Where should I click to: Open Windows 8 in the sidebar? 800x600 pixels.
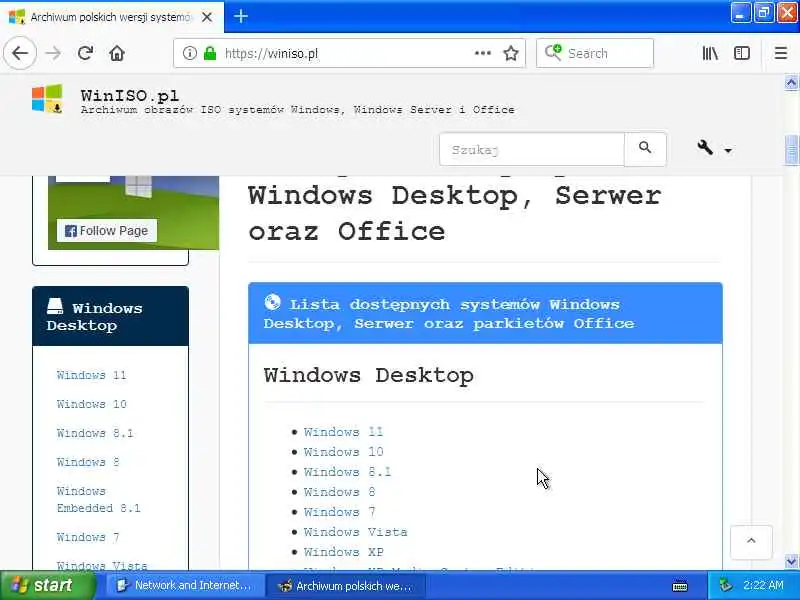click(x=88, y=462)
